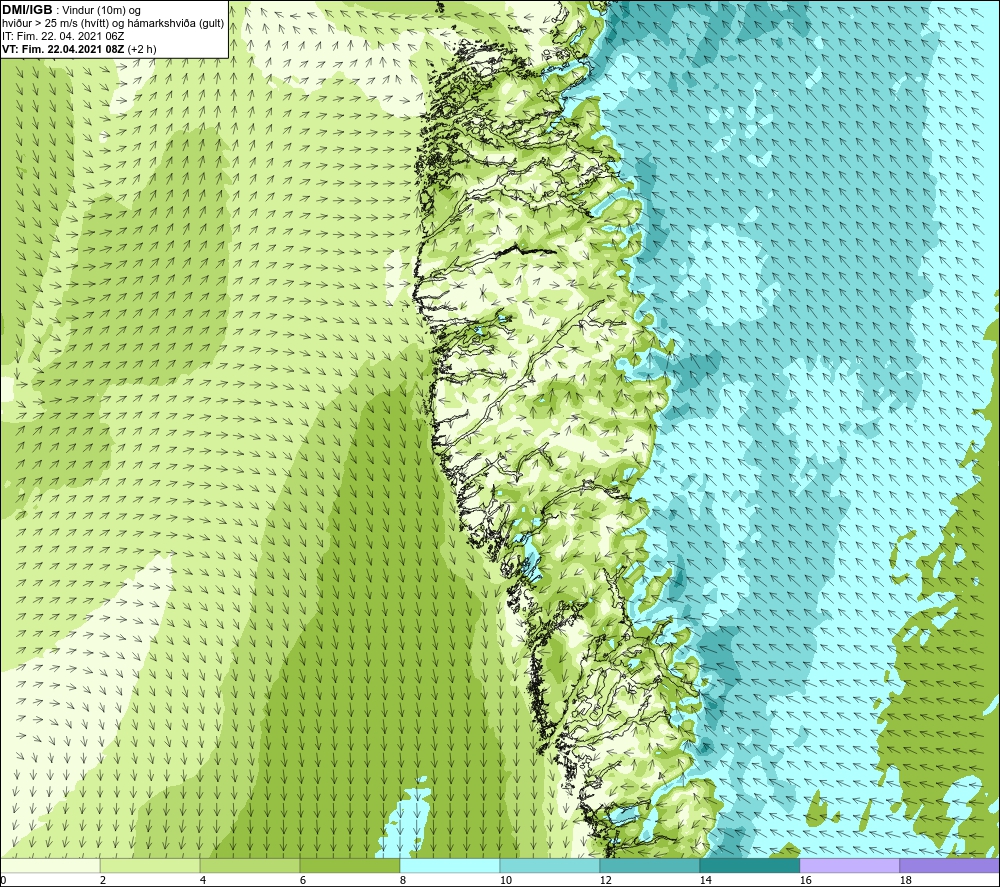Click the lavender 16–18 m/s legend swatch

tap(849, 865)
